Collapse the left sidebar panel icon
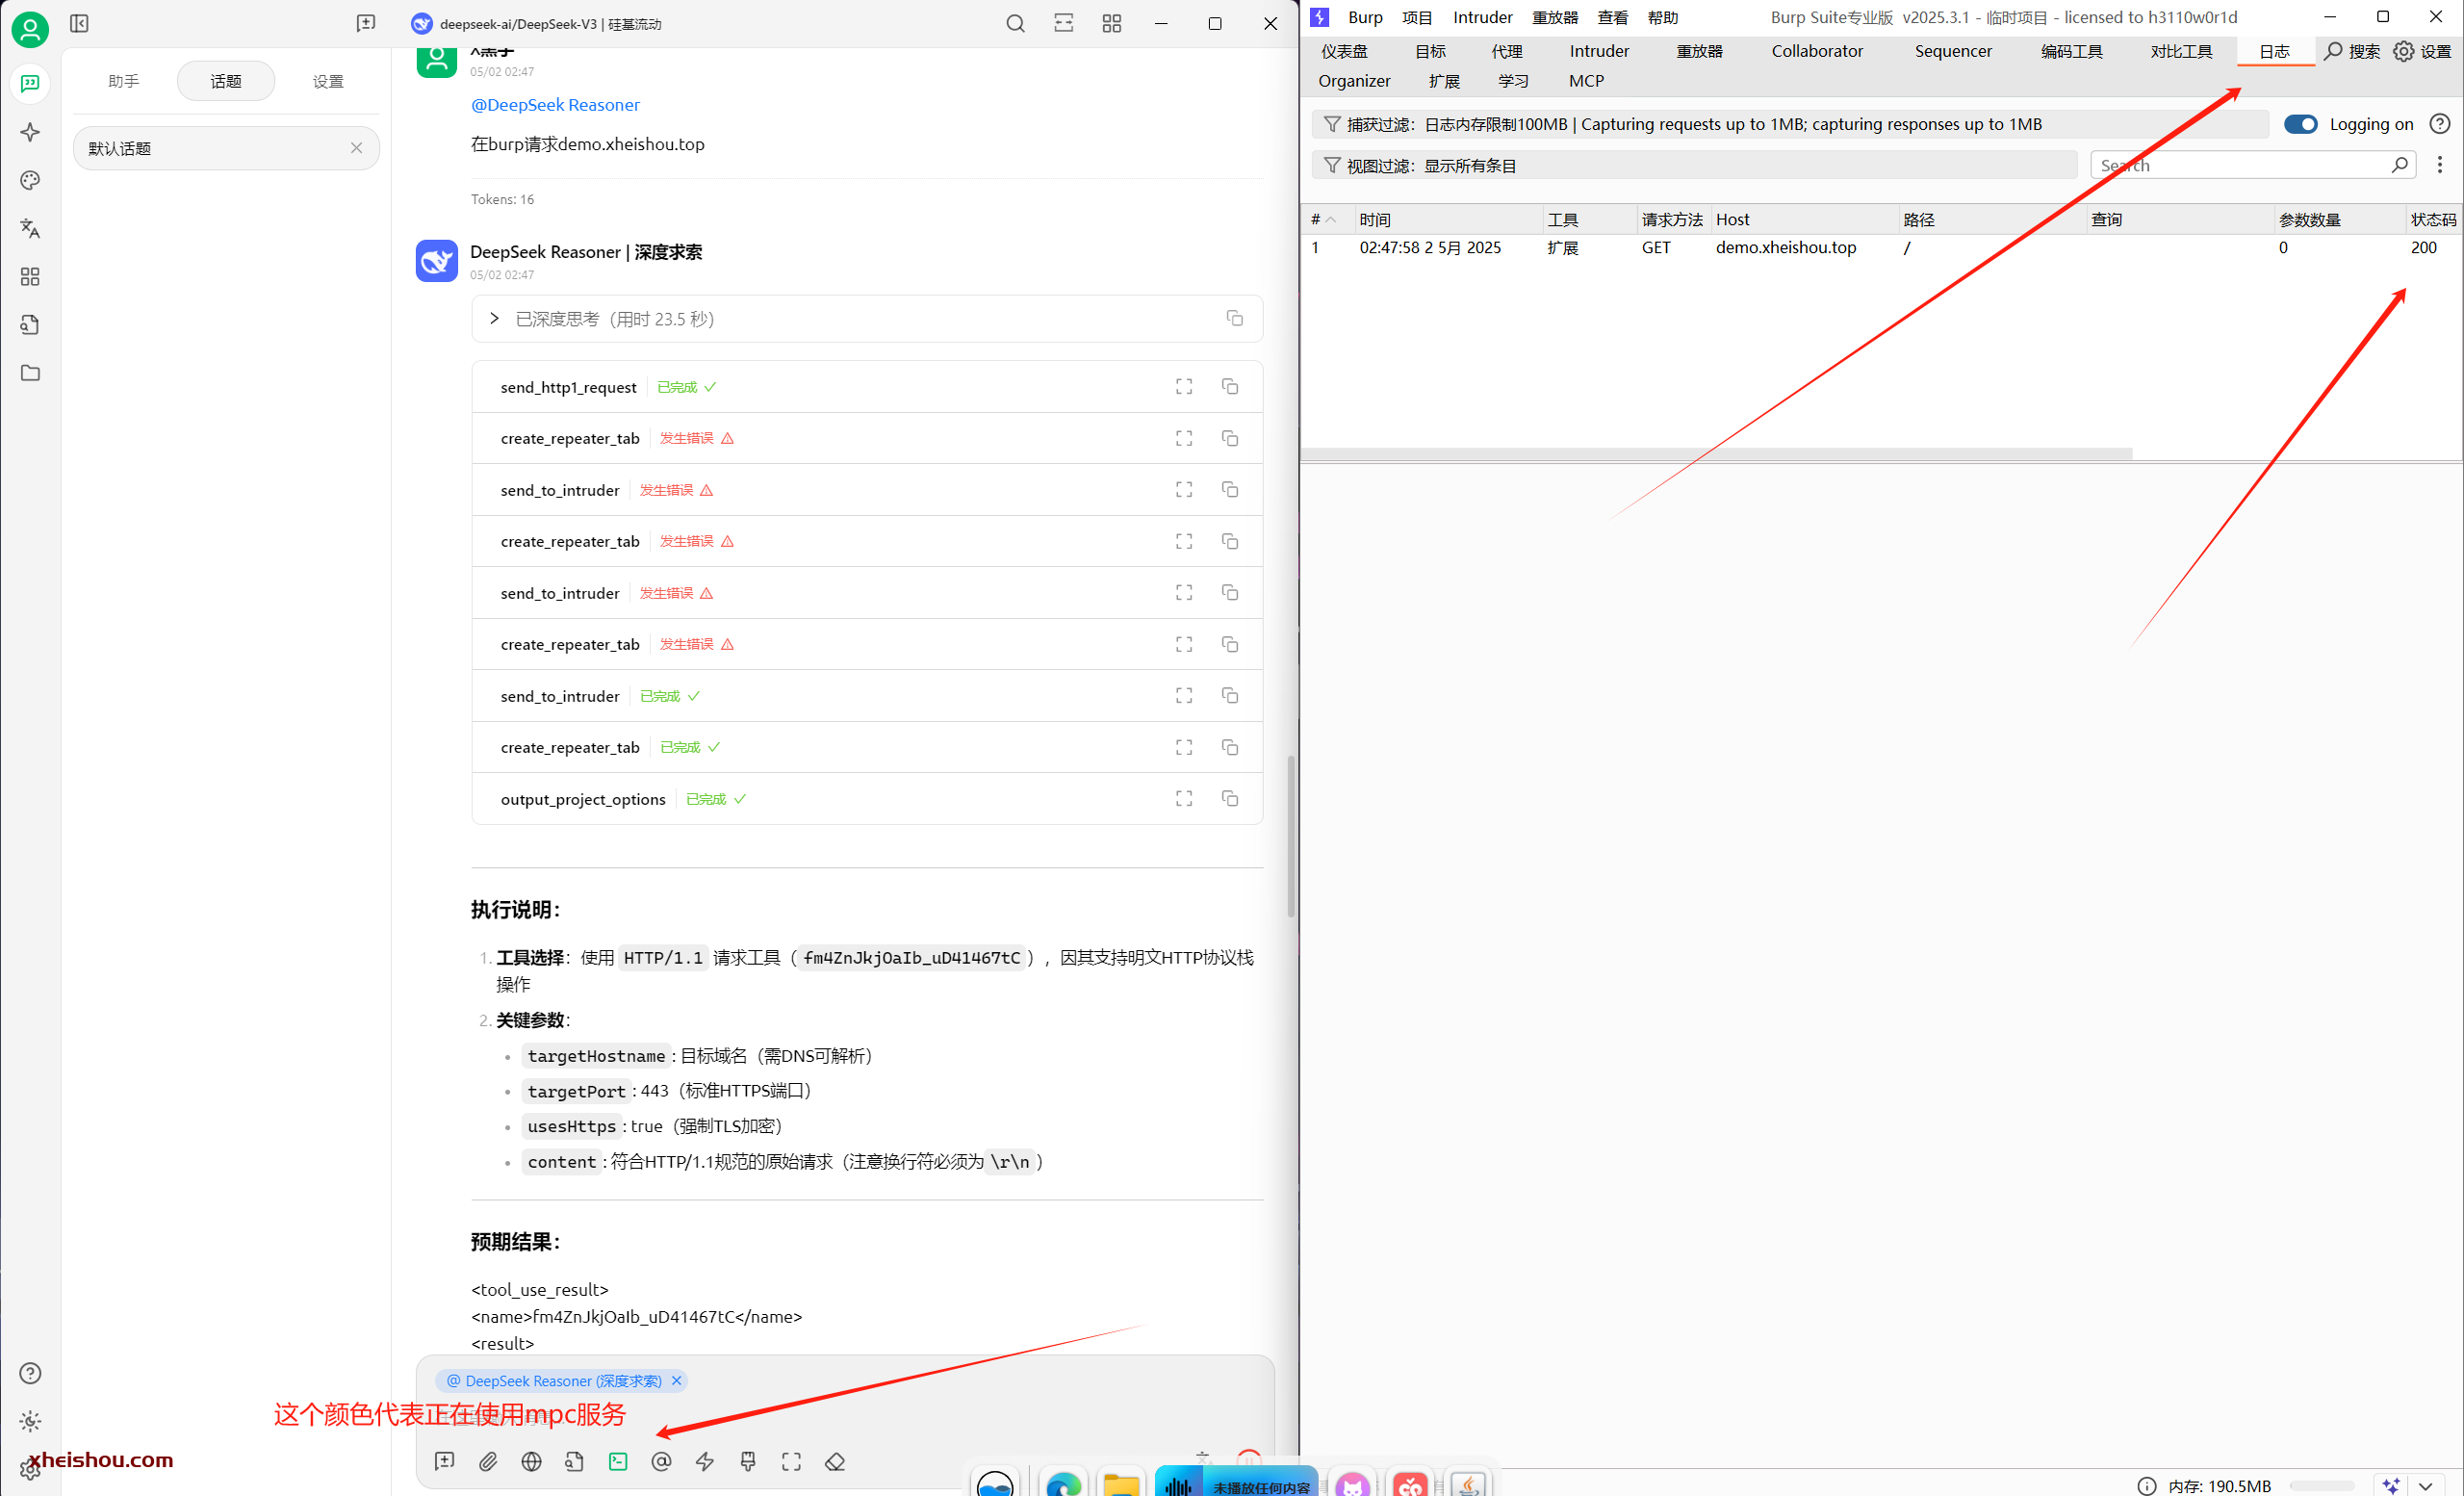The height and width of the screenshot is (1496, 2464). click(79, 23)
